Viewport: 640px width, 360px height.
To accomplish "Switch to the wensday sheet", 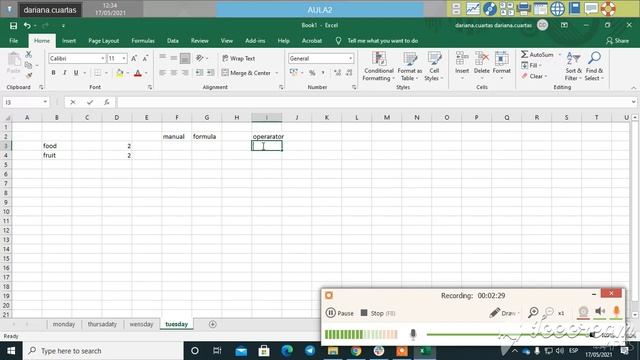I will [x=141, y=324].
